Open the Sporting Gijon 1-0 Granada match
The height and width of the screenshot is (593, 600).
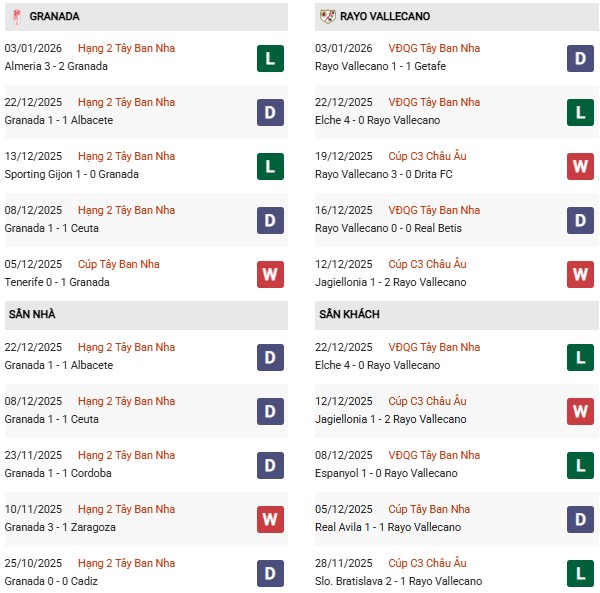coord(71,174)
